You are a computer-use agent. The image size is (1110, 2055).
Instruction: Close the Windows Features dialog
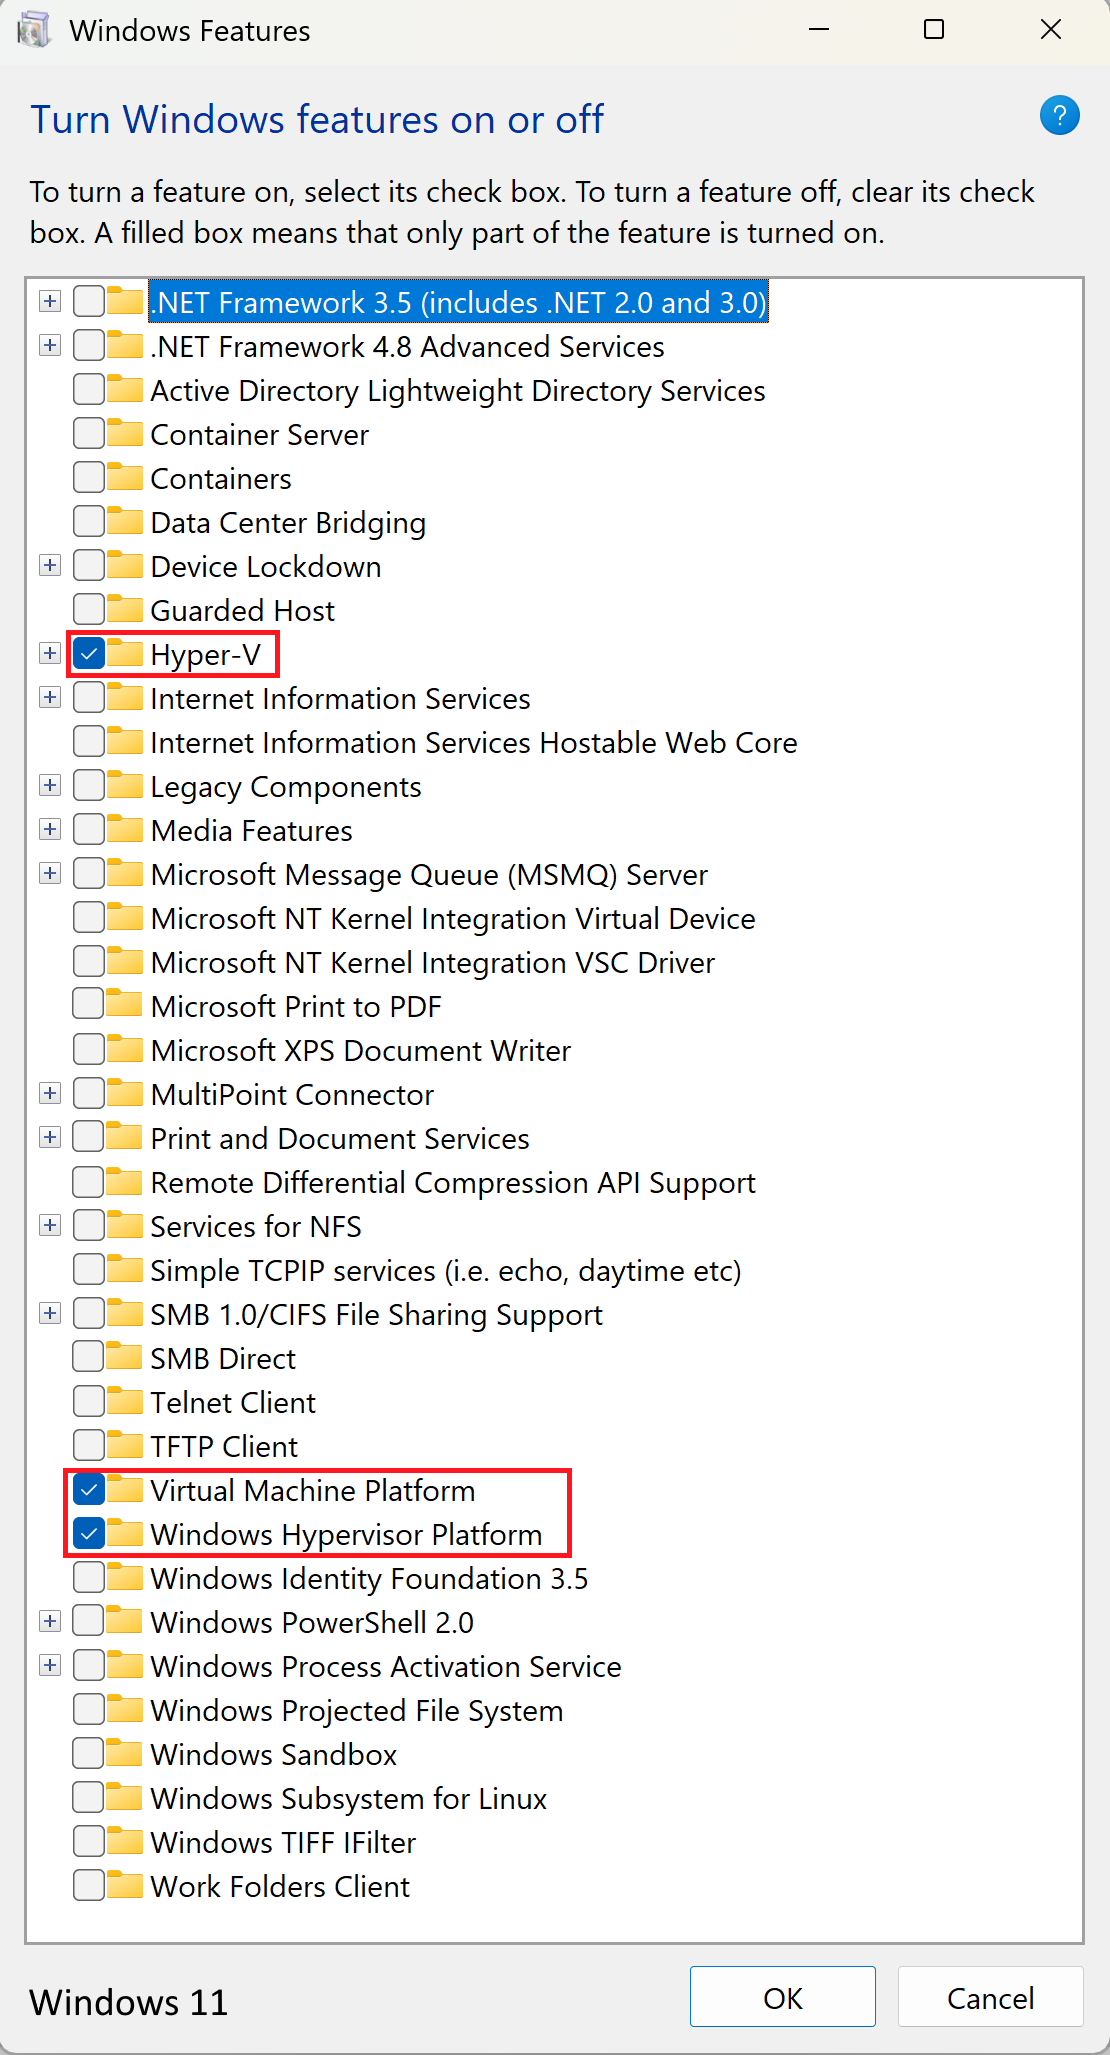[x=1051, y=30]
